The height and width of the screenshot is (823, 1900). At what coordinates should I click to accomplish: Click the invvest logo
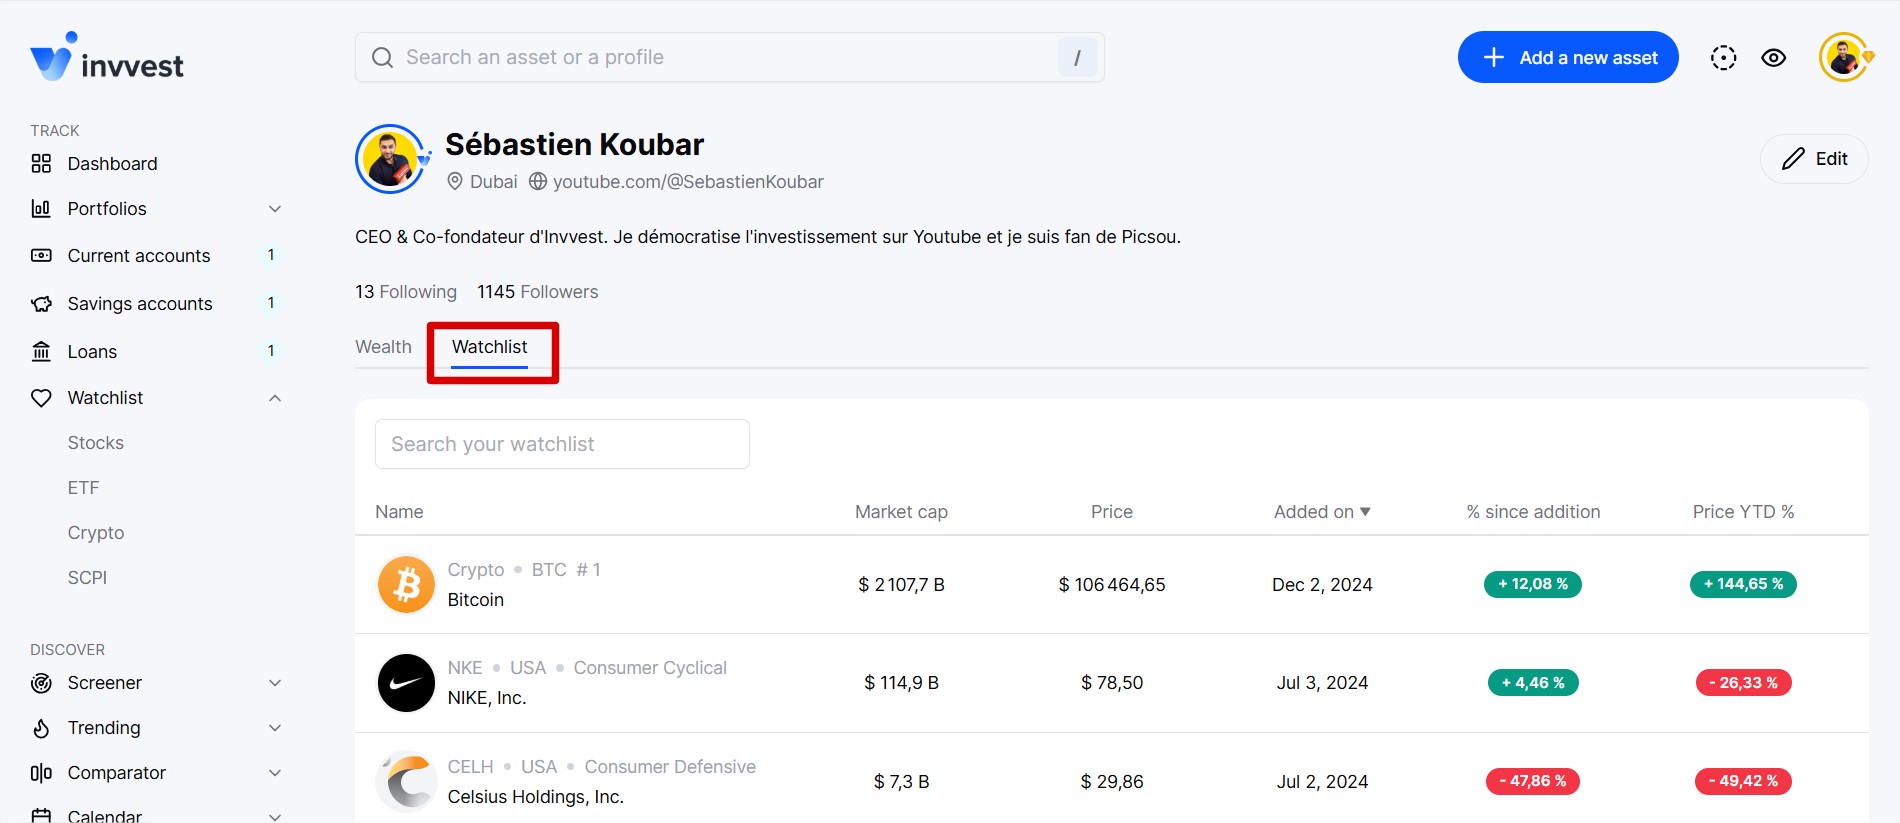[107, 57]
